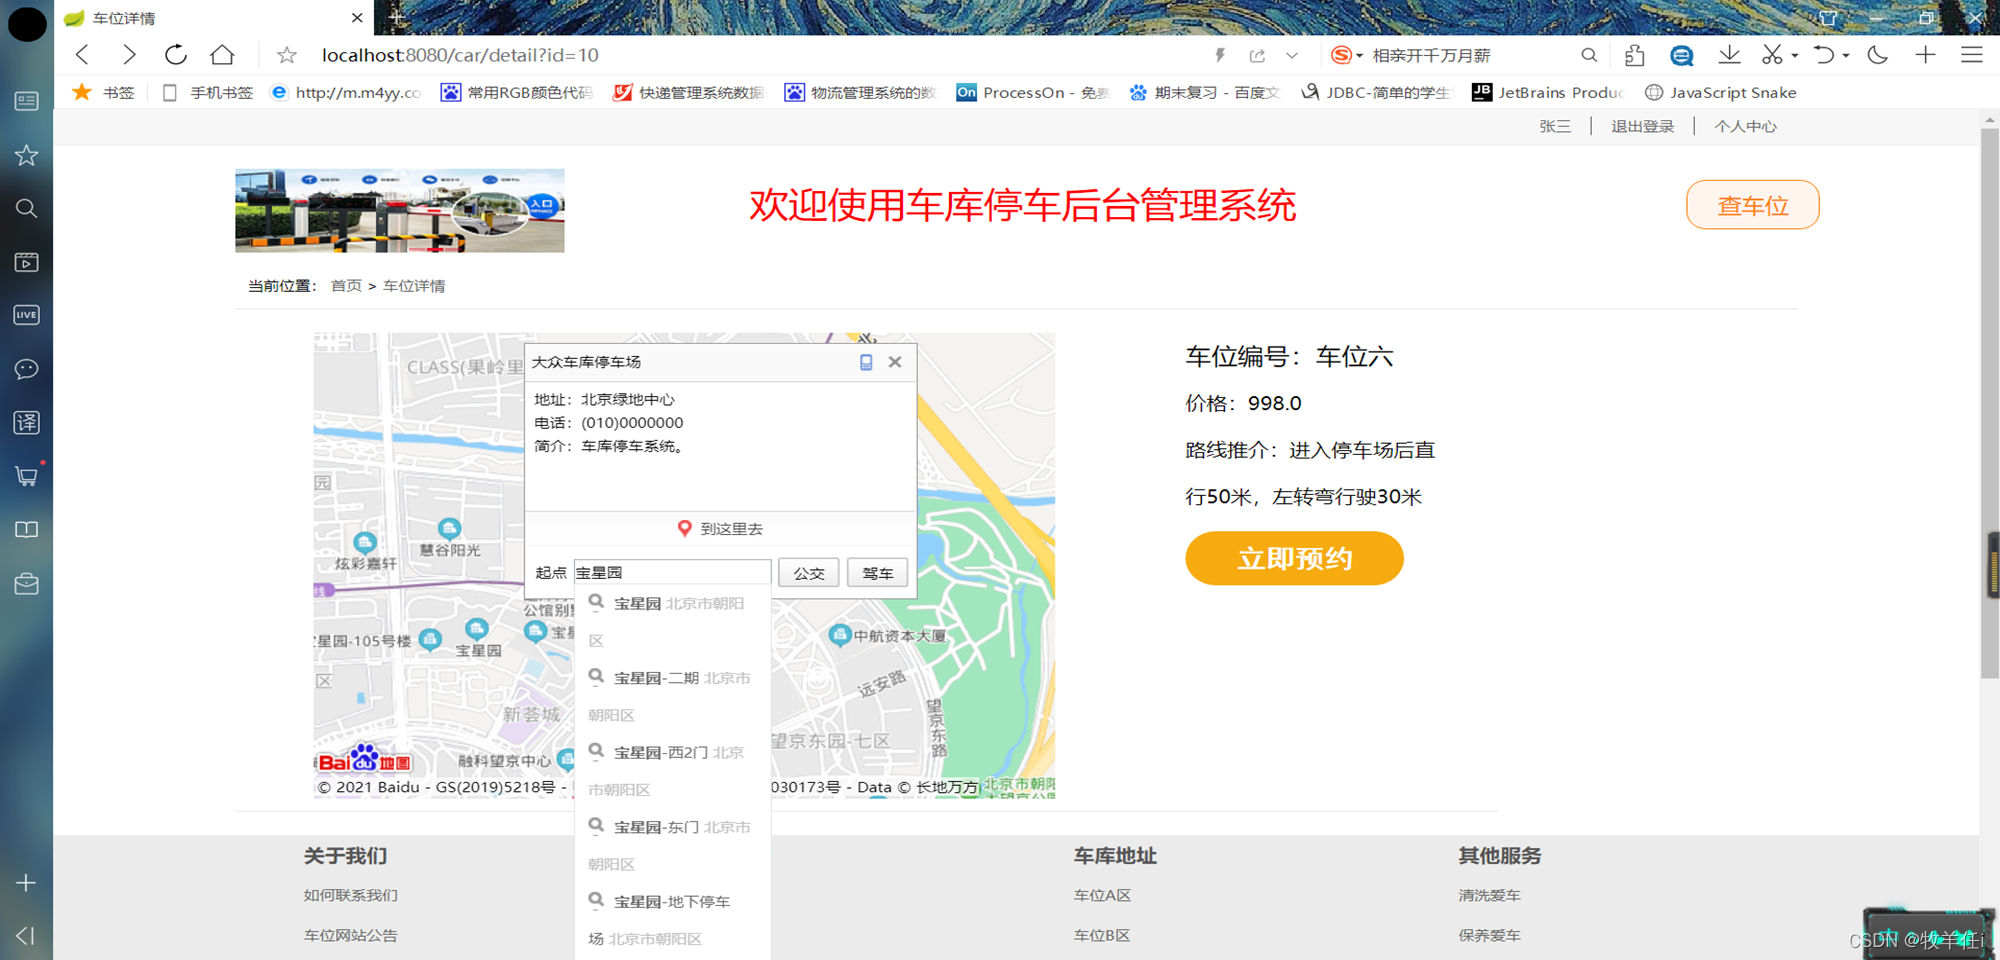Open the 书签 bookmarks star
2000x960 pixels.
[x=103, y=92]
